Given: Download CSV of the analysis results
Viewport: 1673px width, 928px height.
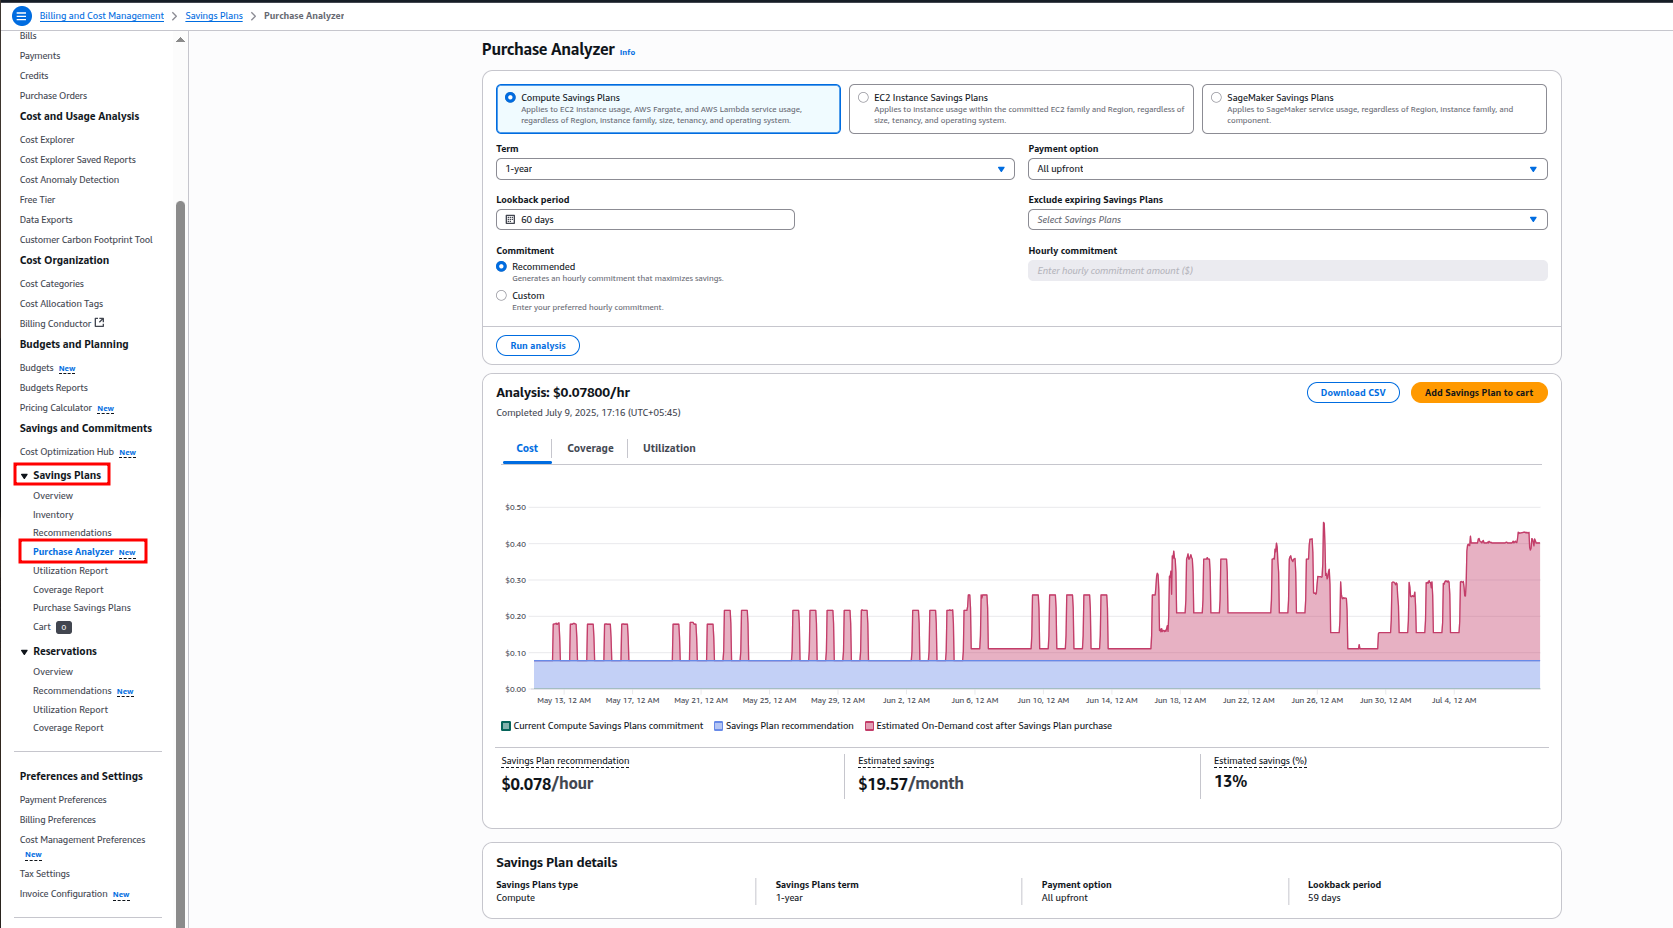Looking at the screenshot, I should click(1353, 392).
